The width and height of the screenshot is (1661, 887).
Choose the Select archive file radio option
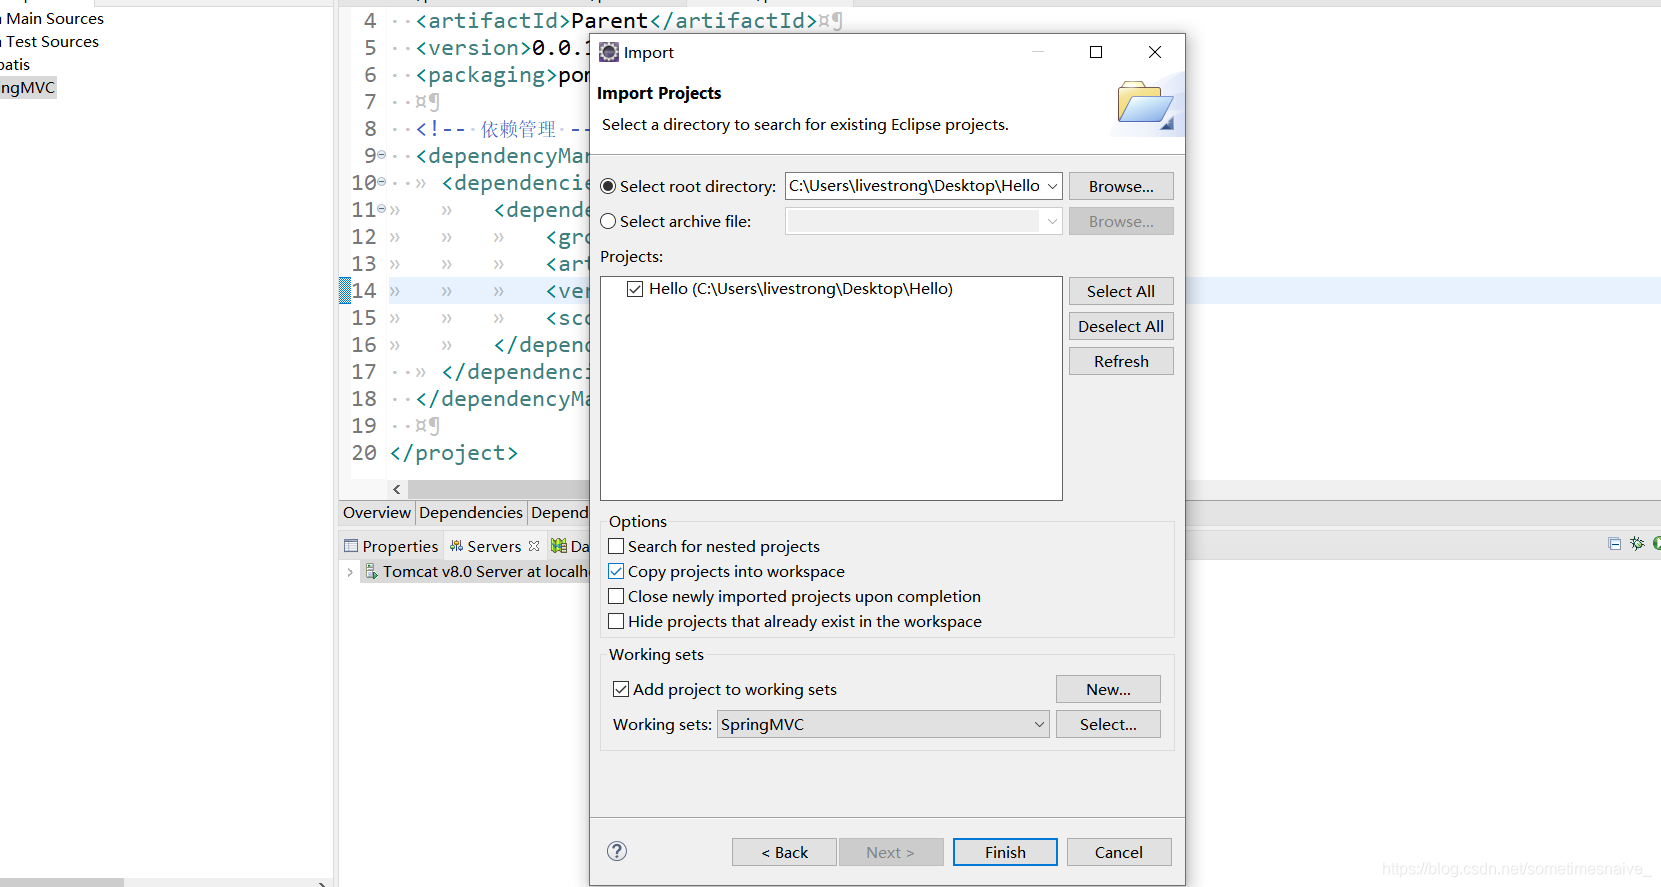pyautogui.click(x=608, y=221)
